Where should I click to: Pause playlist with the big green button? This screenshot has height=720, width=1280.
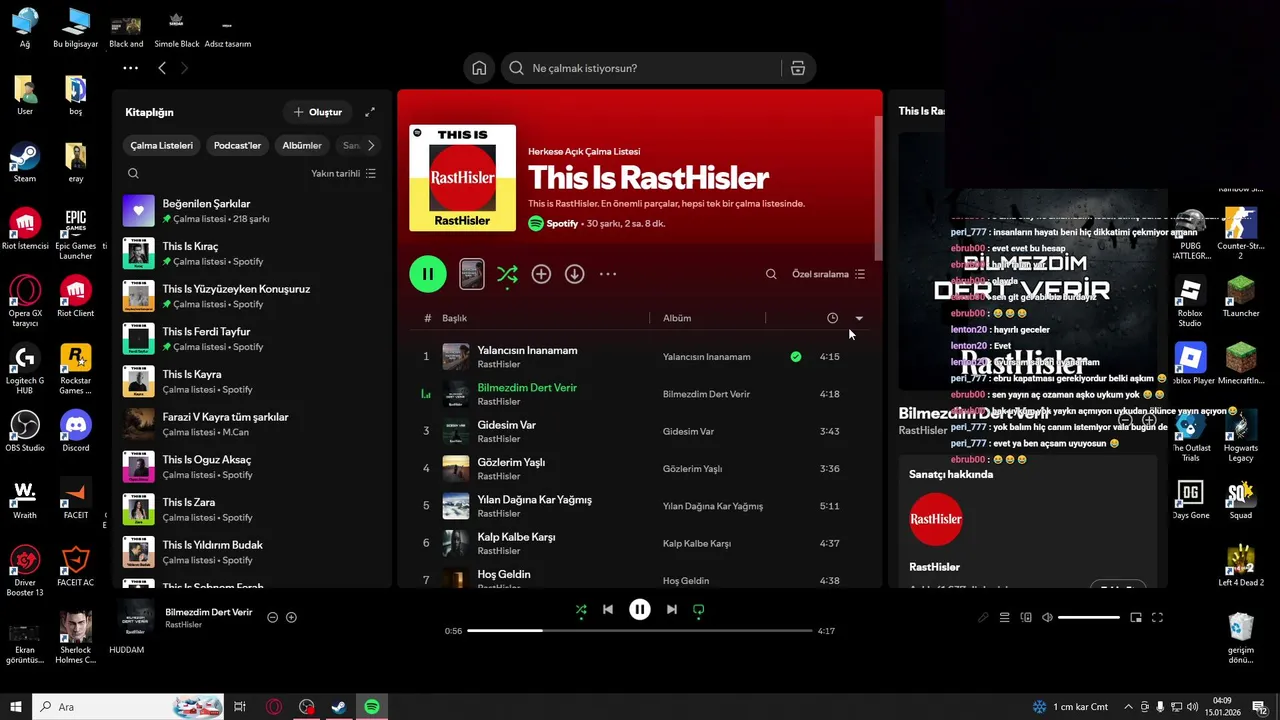428,274
